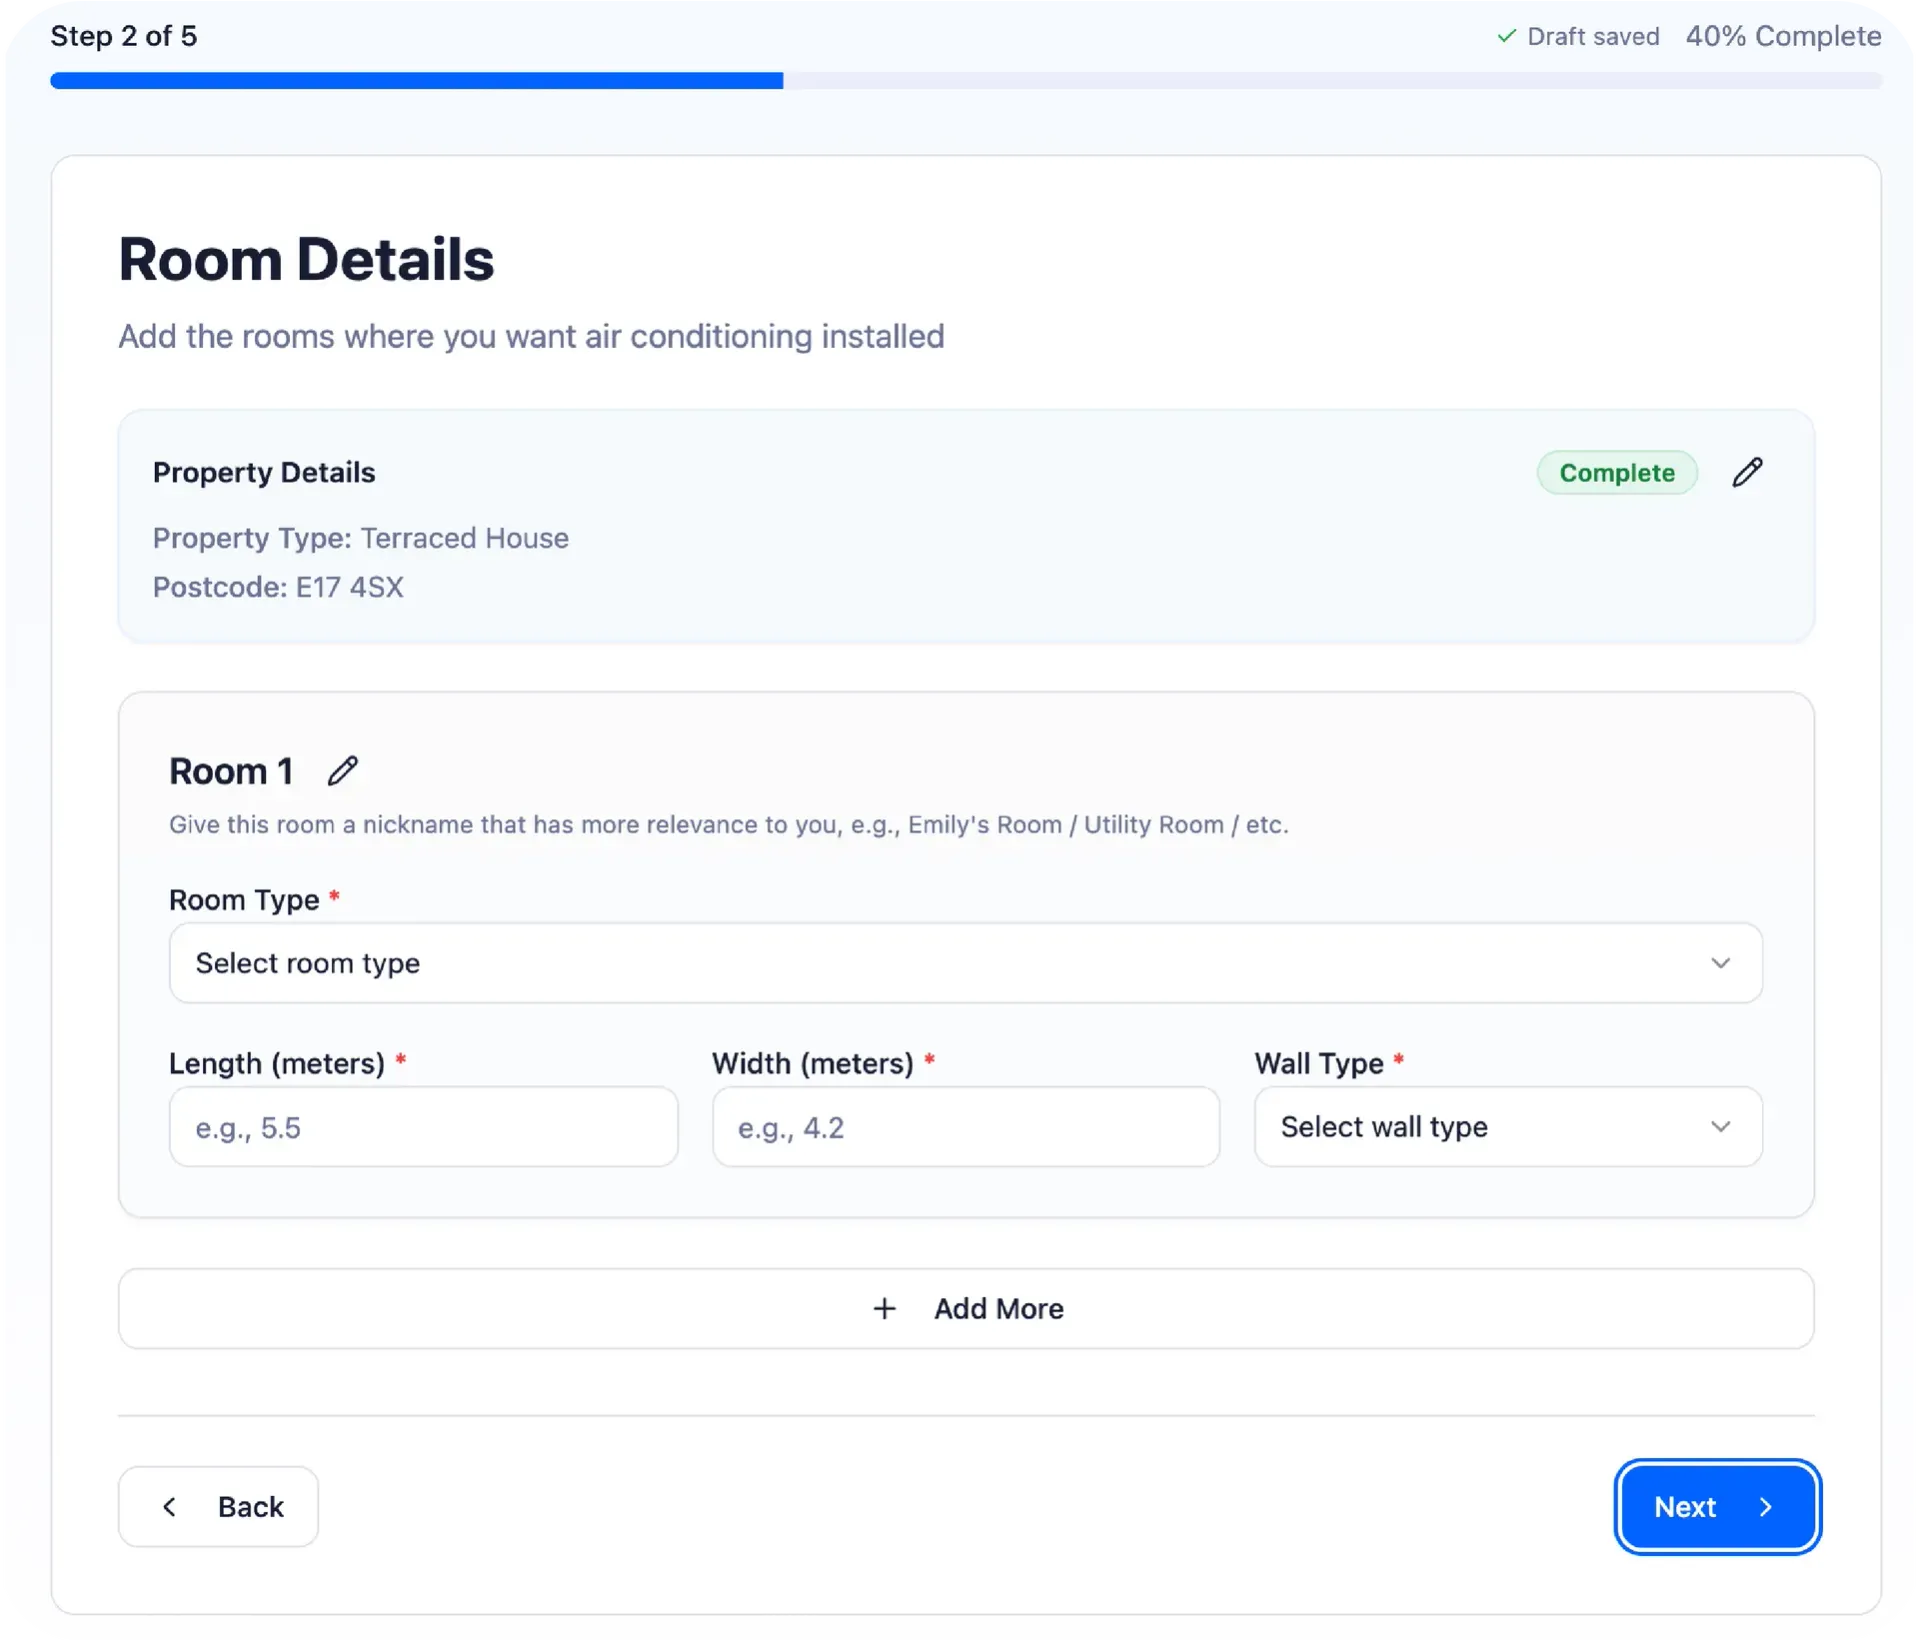The height and width of the screenshot is (1641, 1920).
Task: Click the Property Details edit pencil icon
Action: [x=1747, y=472]
